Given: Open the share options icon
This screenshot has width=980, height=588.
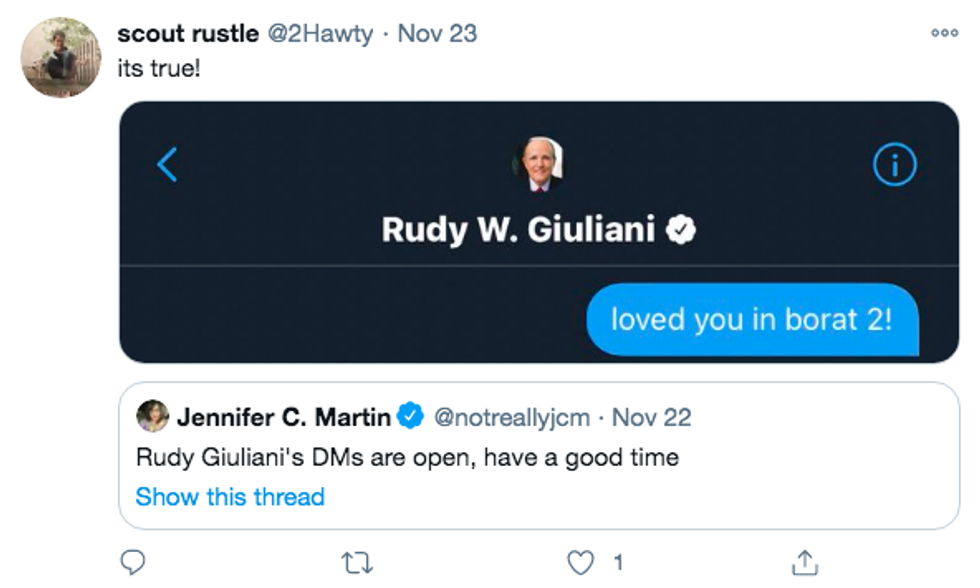Looking at the screenshot, I should click(x=805, y=562).
